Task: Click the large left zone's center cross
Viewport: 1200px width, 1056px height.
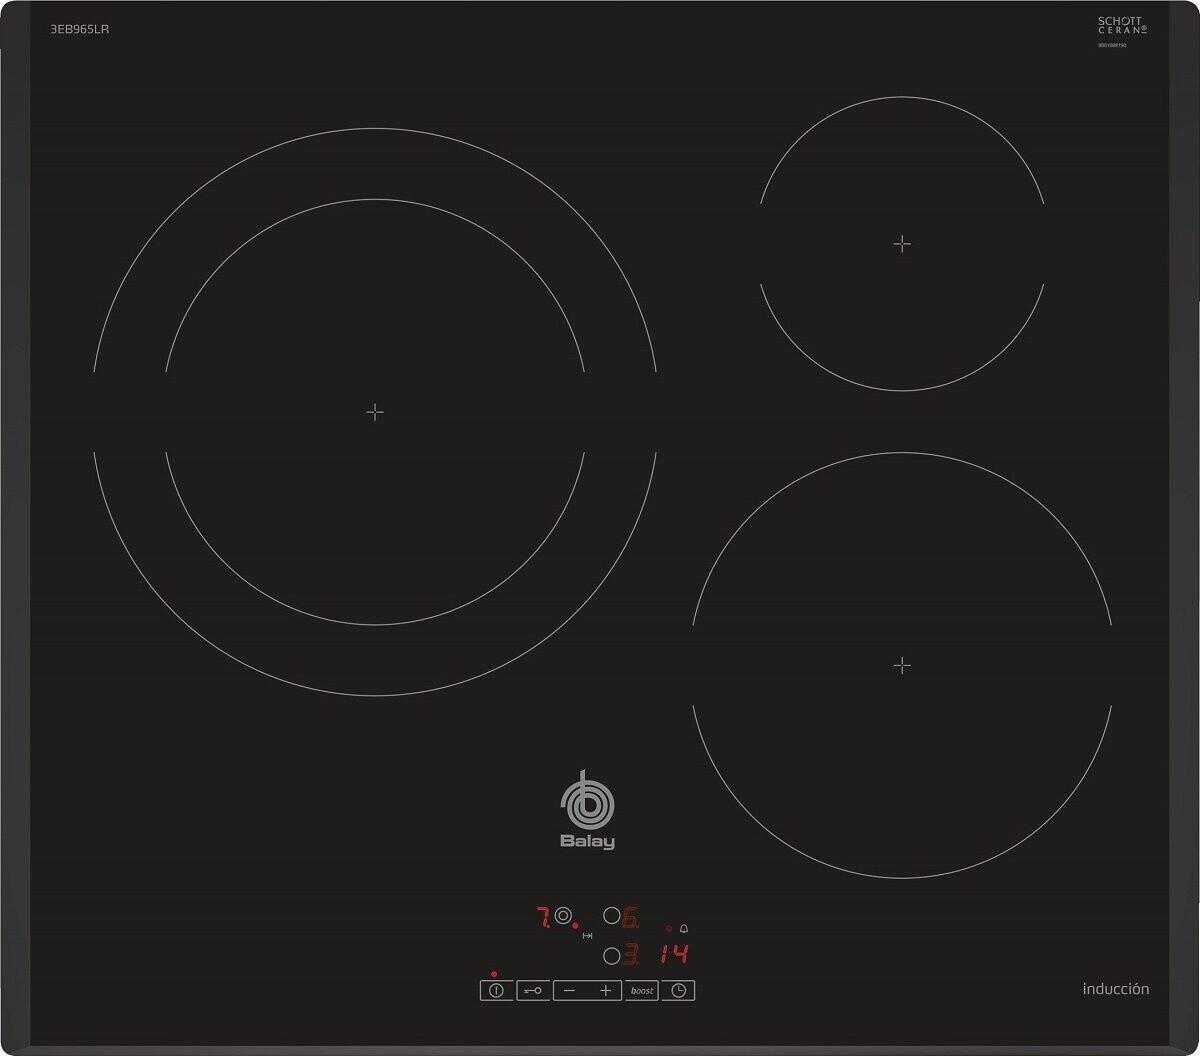Action: (x=375, y=412)
